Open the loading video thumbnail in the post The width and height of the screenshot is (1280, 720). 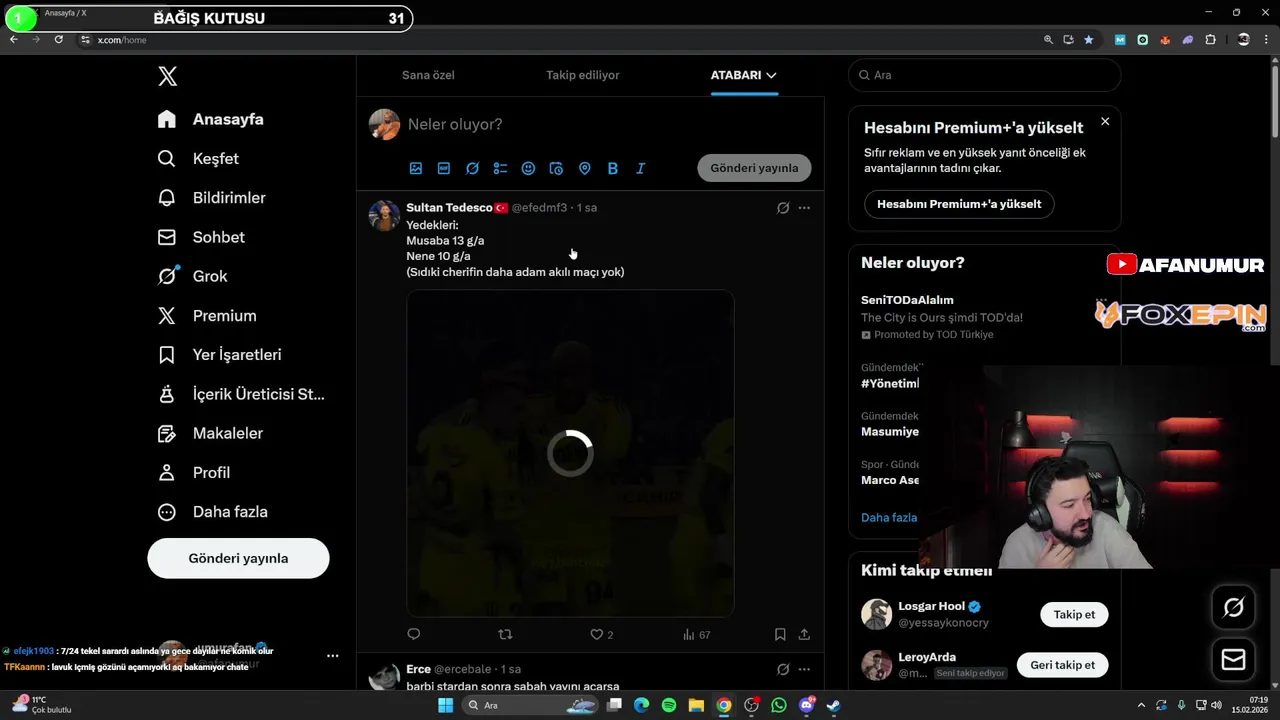(570, 453)
